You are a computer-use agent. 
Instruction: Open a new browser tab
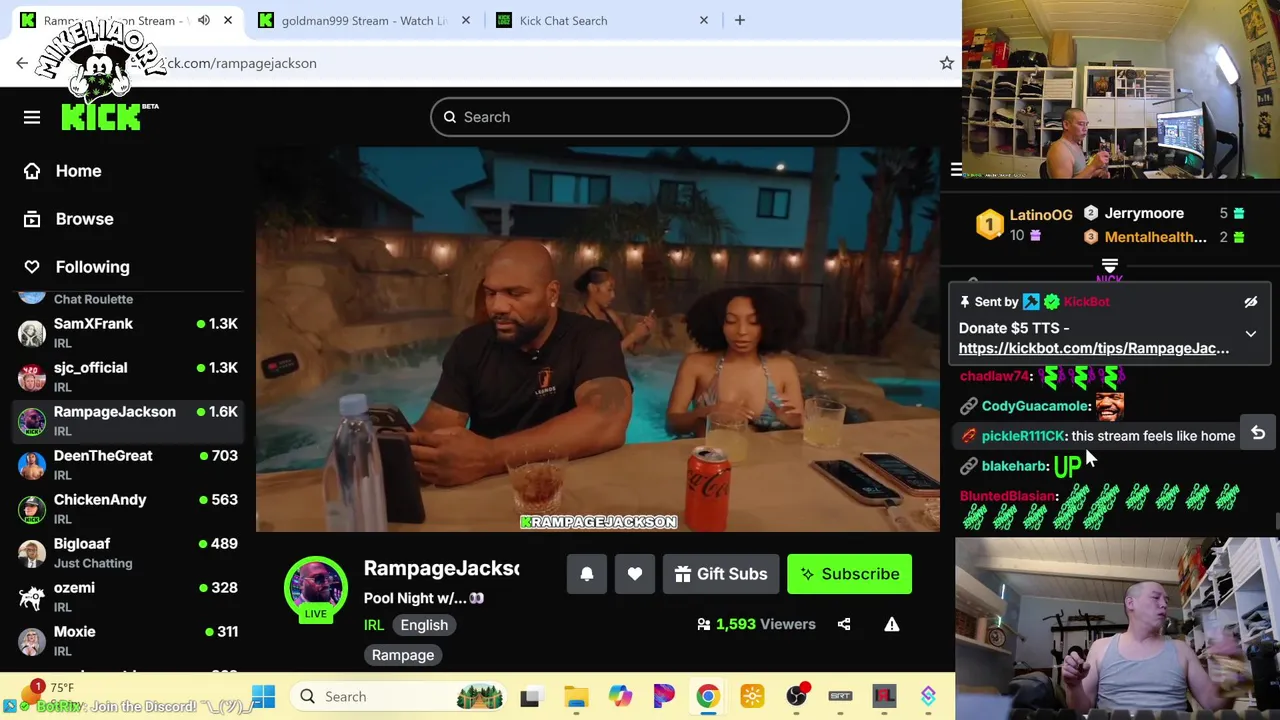[x=740, y=20]
